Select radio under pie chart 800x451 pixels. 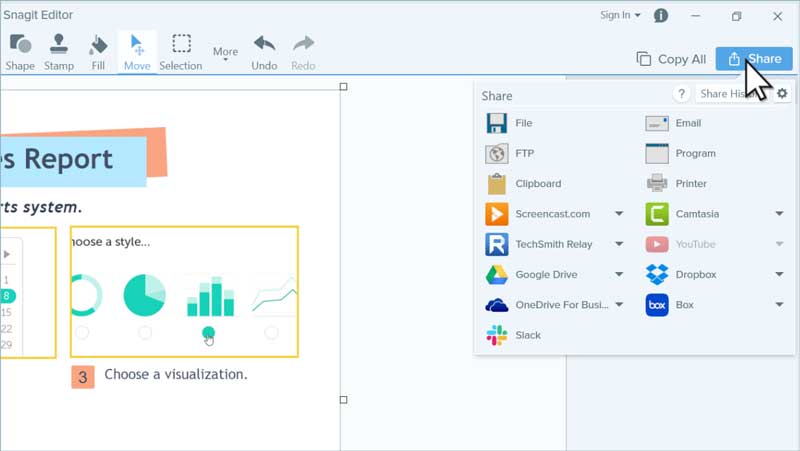click(145, 333)
